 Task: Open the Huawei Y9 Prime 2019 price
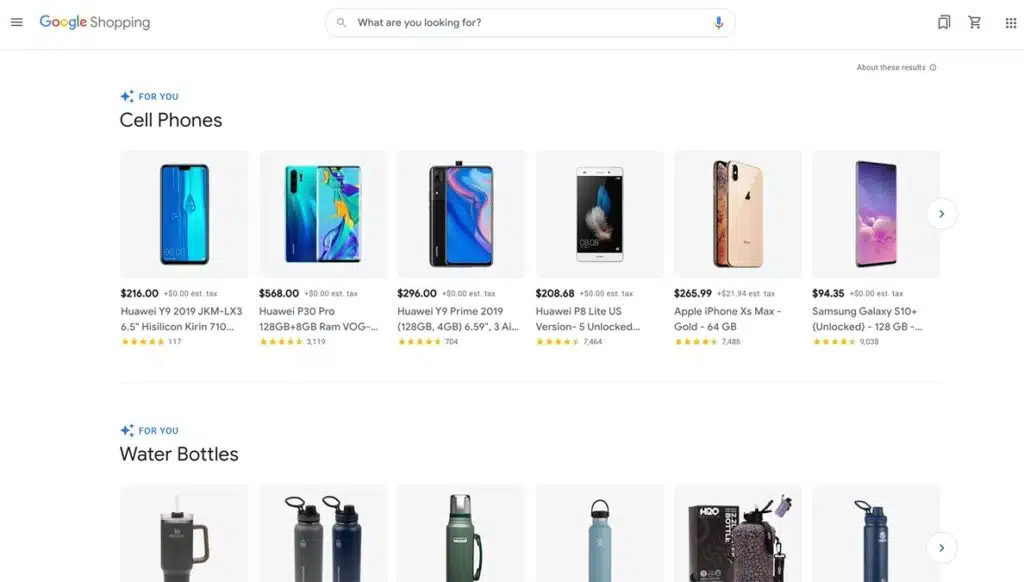414,293
